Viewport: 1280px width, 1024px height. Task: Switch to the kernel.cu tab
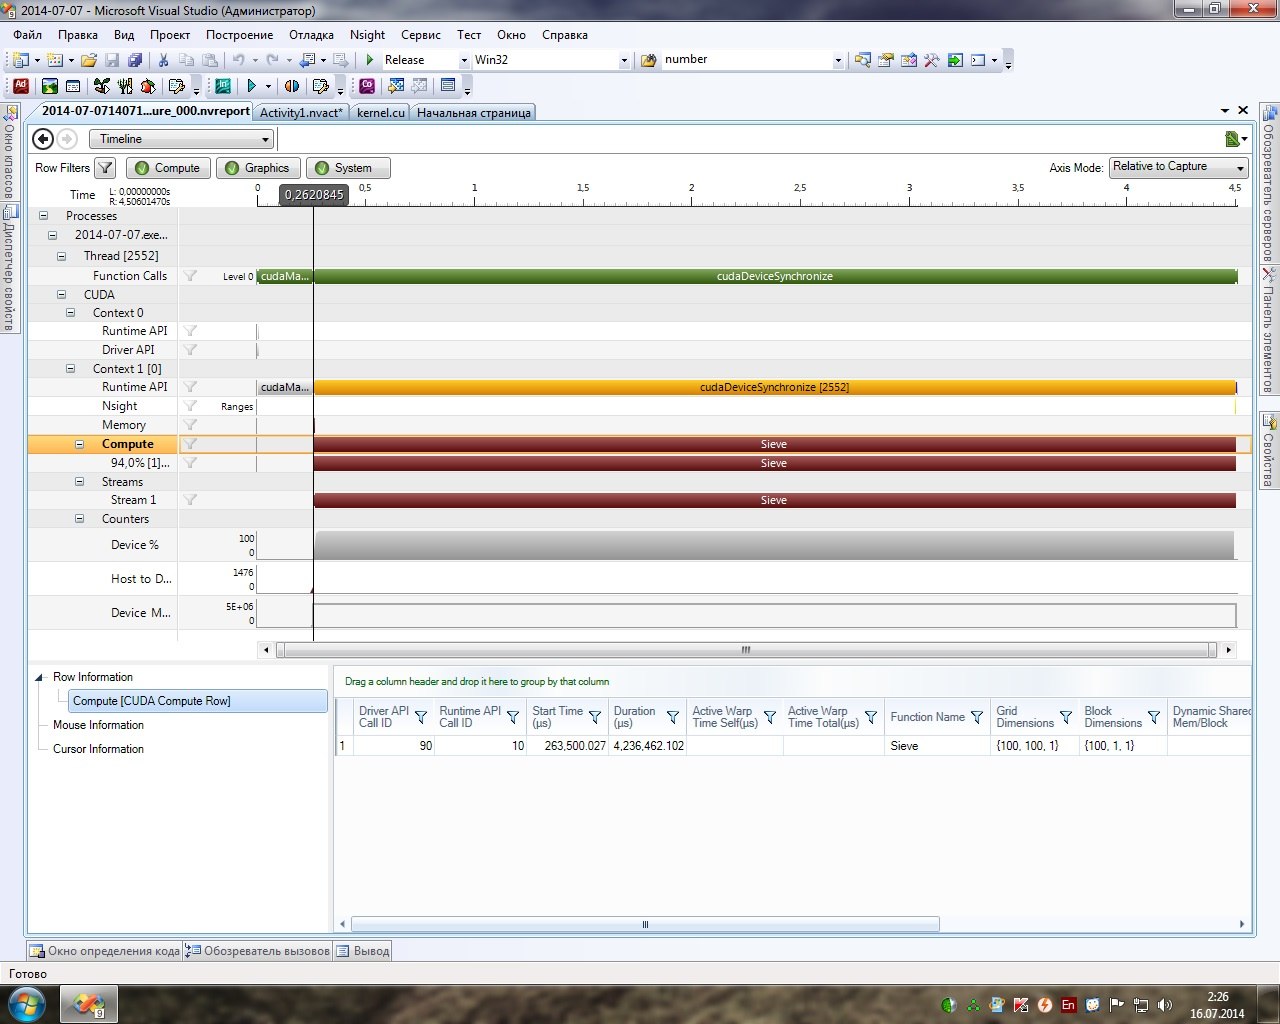pos(381,112)
